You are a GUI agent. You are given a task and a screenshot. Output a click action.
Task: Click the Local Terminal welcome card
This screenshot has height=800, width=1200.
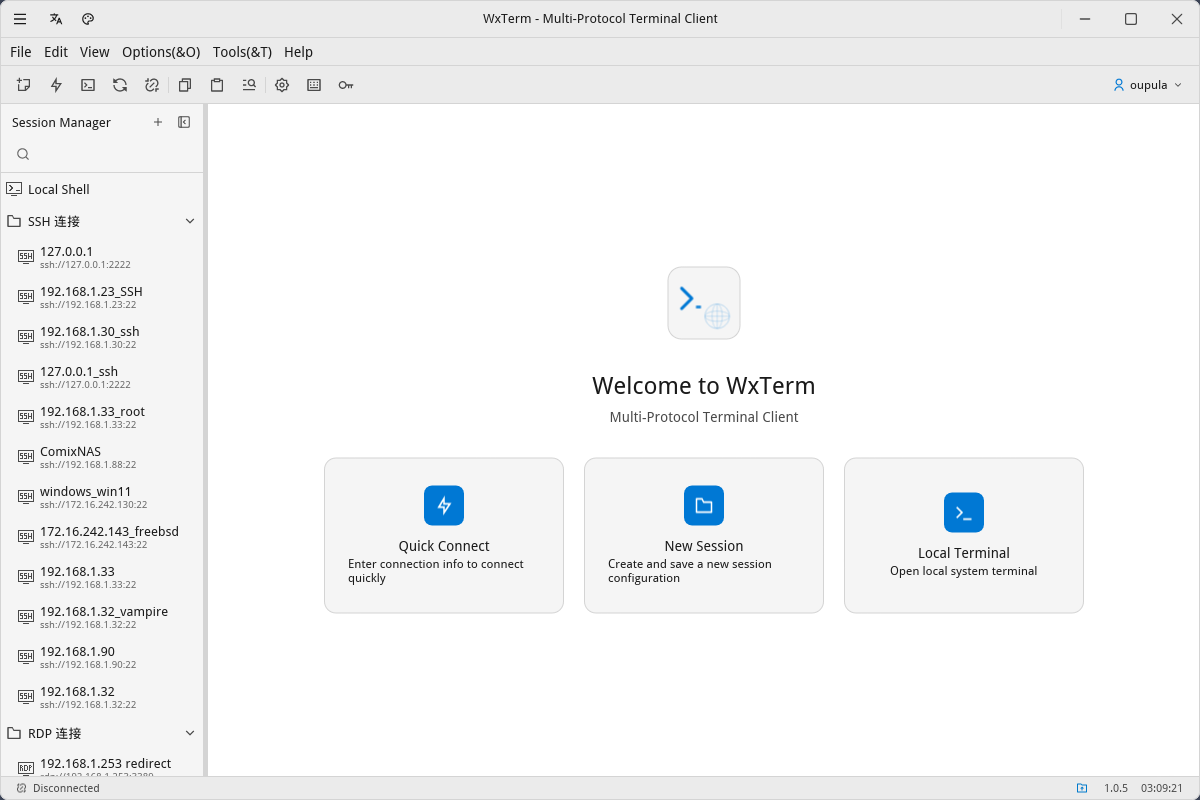pos(964,535)
